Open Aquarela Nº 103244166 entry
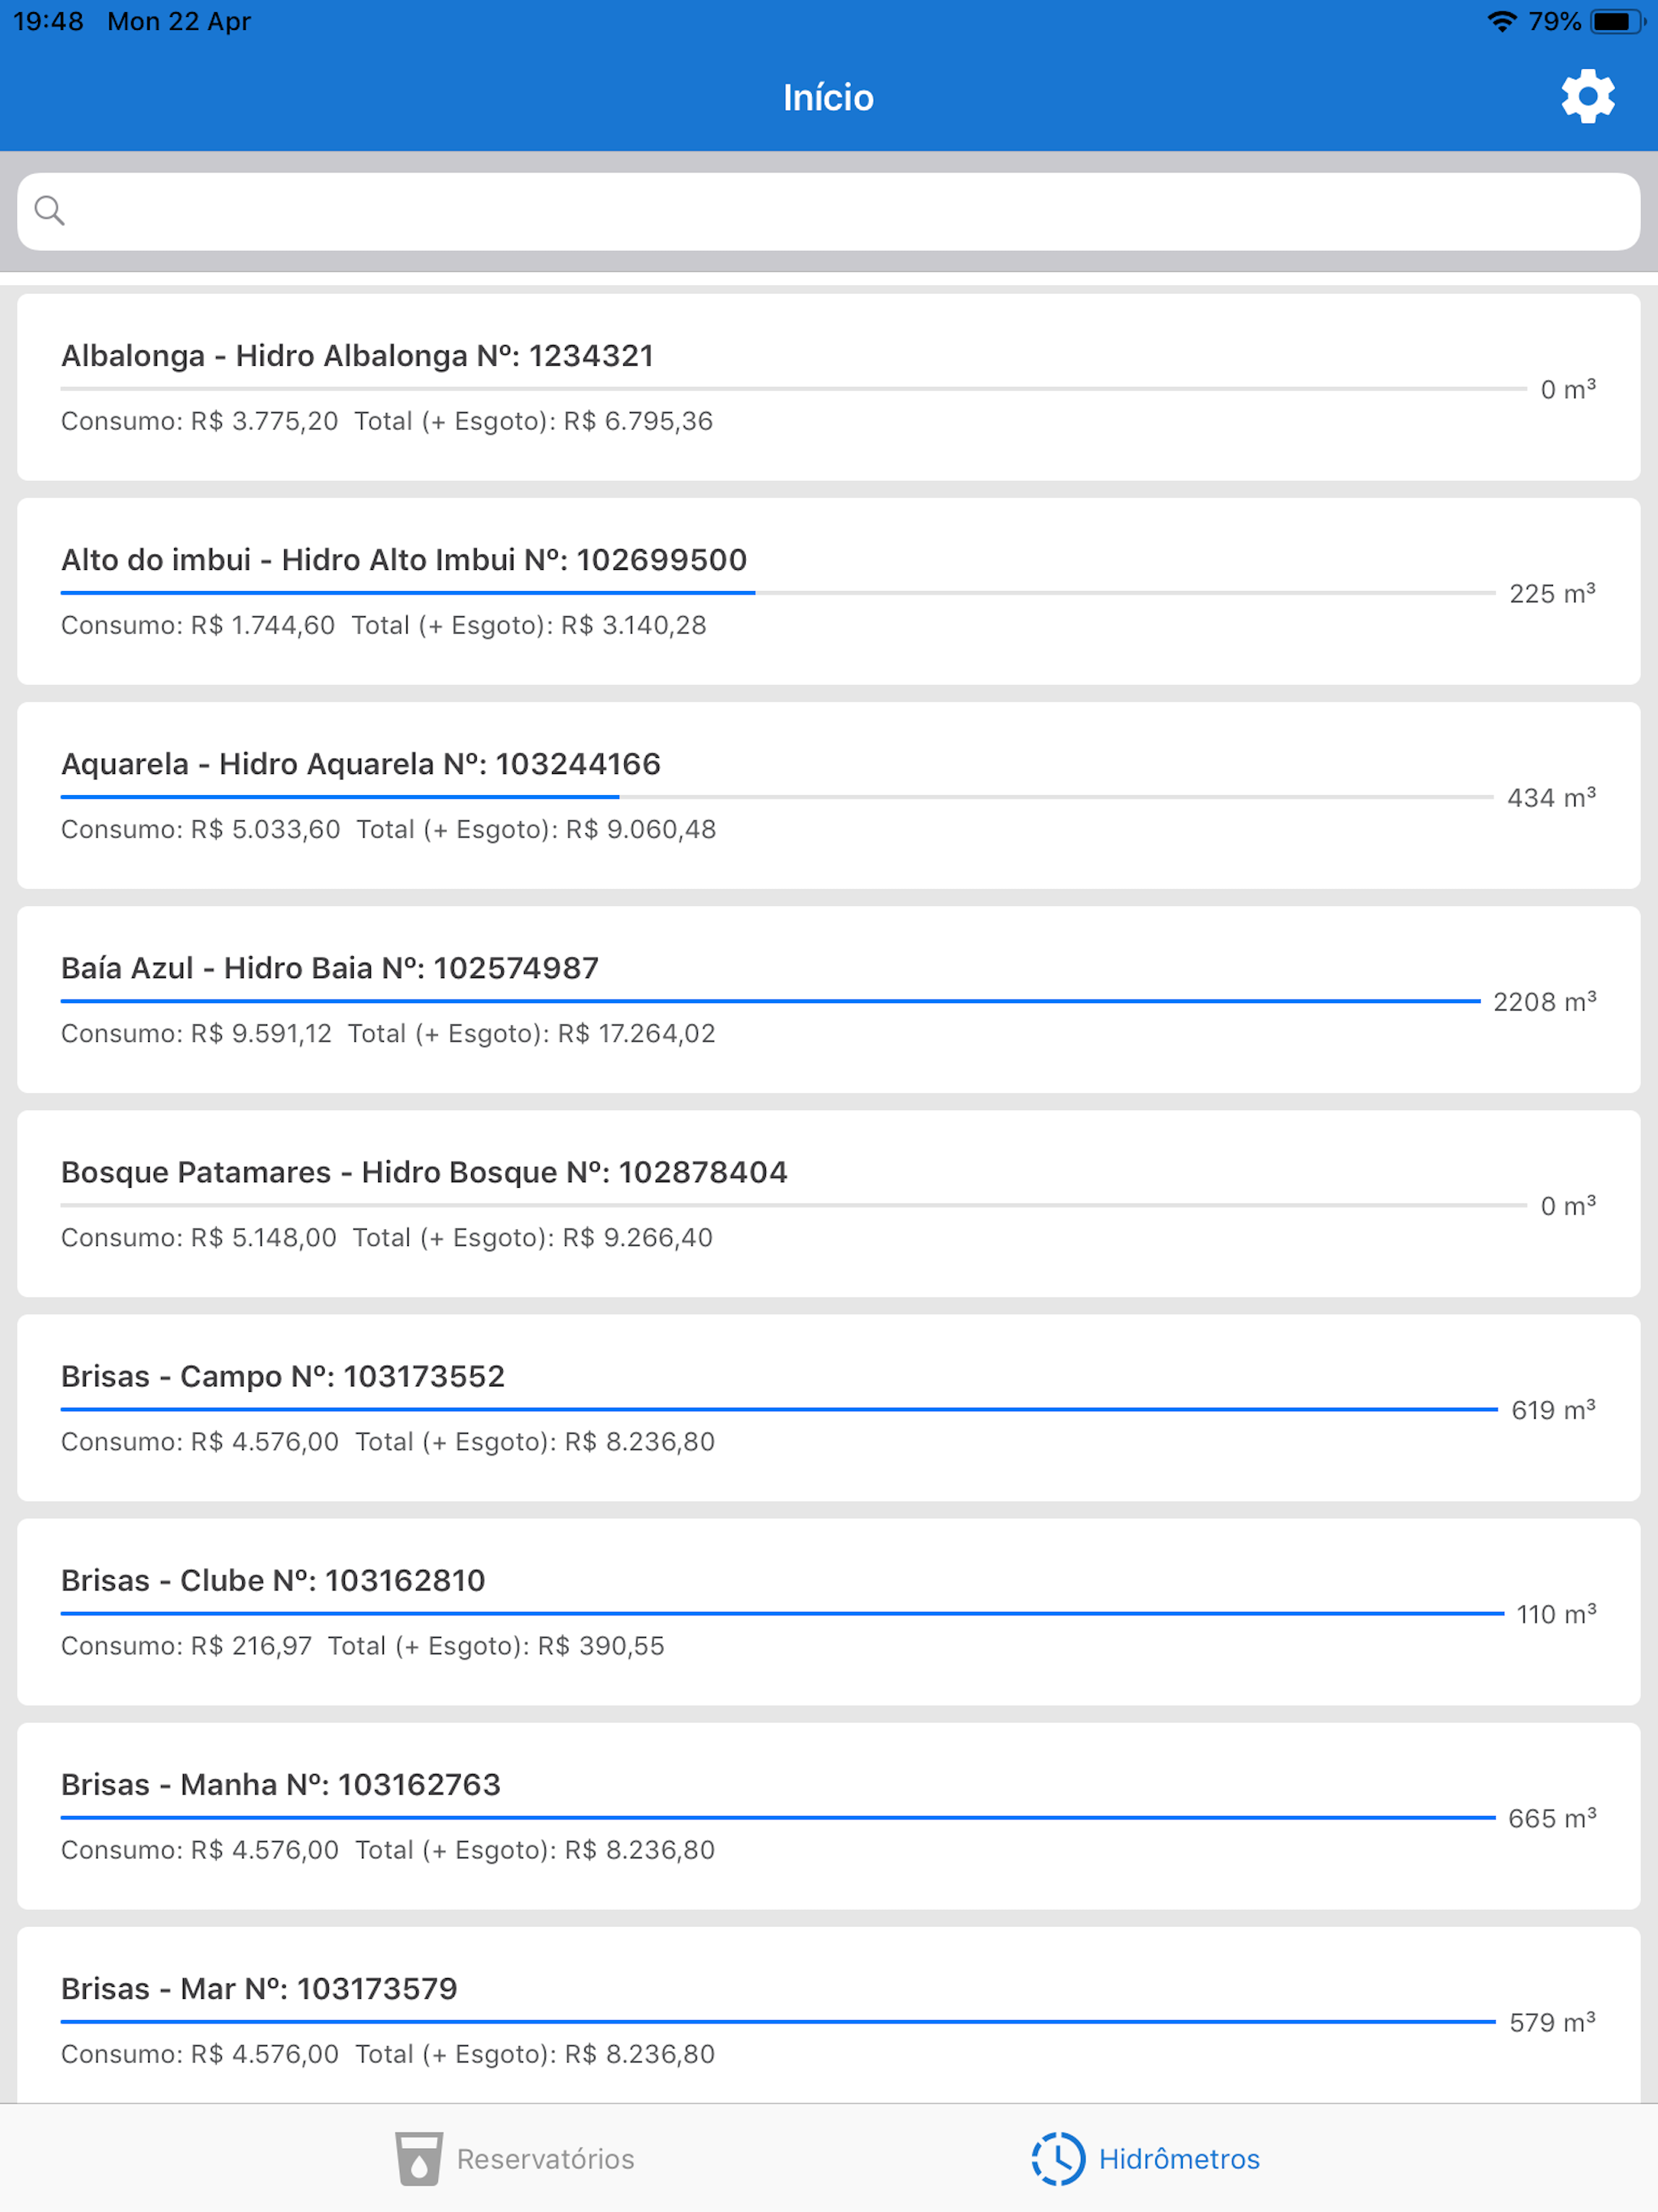Viewport: 1658px width, 2212px height. coord(829,795)
